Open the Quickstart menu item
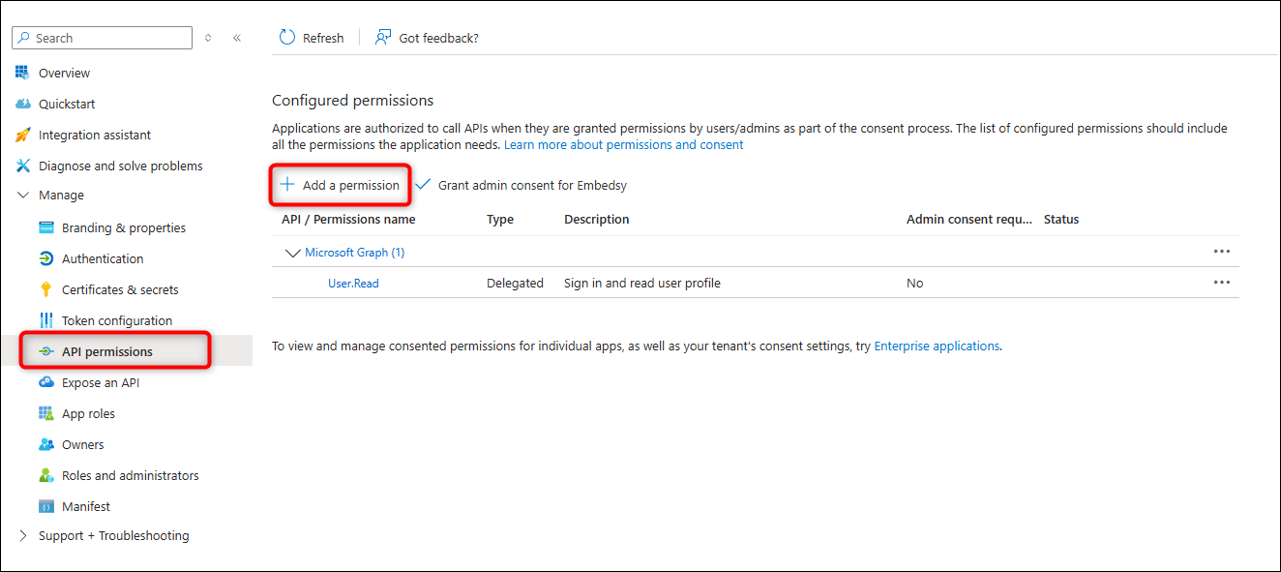 click(67, 104)
